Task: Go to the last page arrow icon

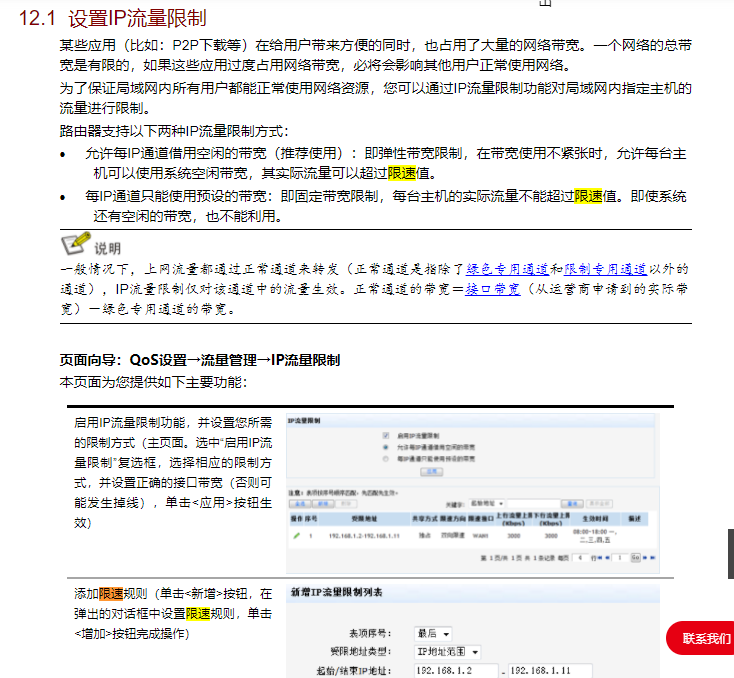Action: 653,558
